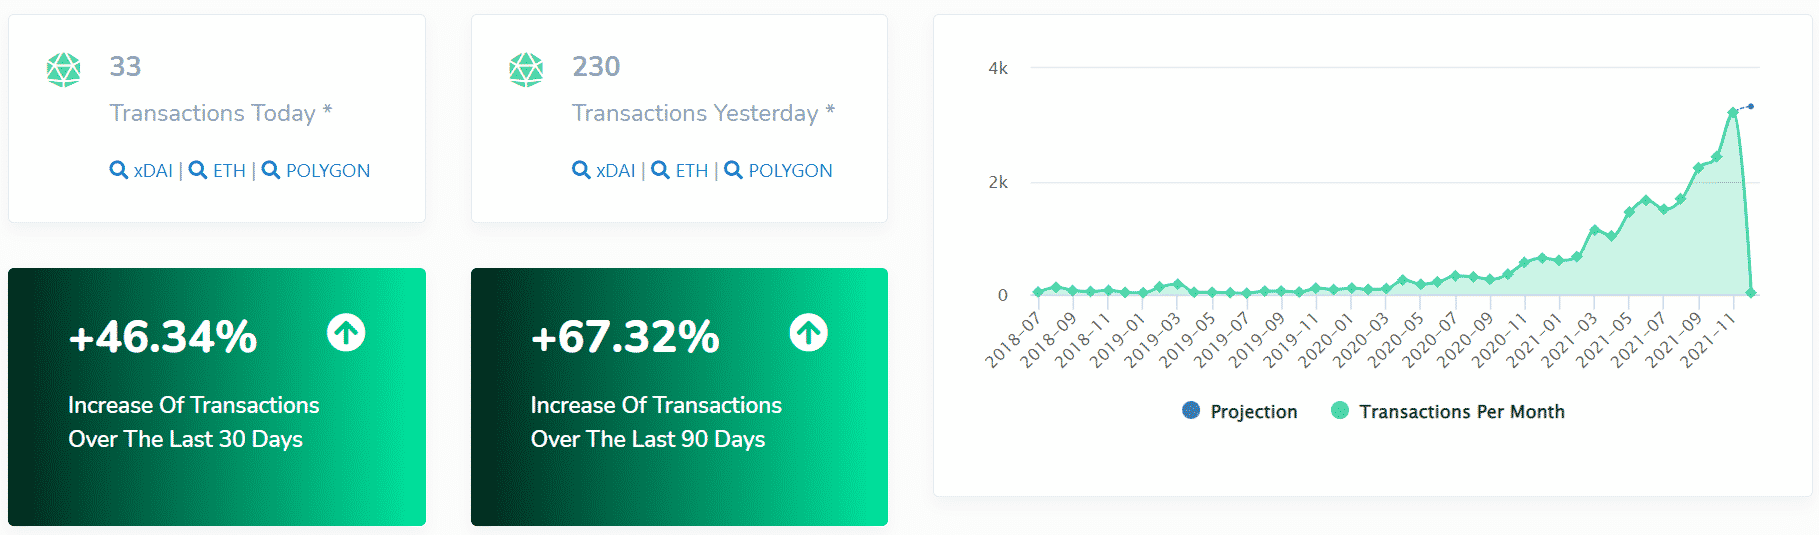This screenshot has width=1819, height=535.
Task: Click the up arrow icon on 90 Days card
Action: [x=808, y=332]
